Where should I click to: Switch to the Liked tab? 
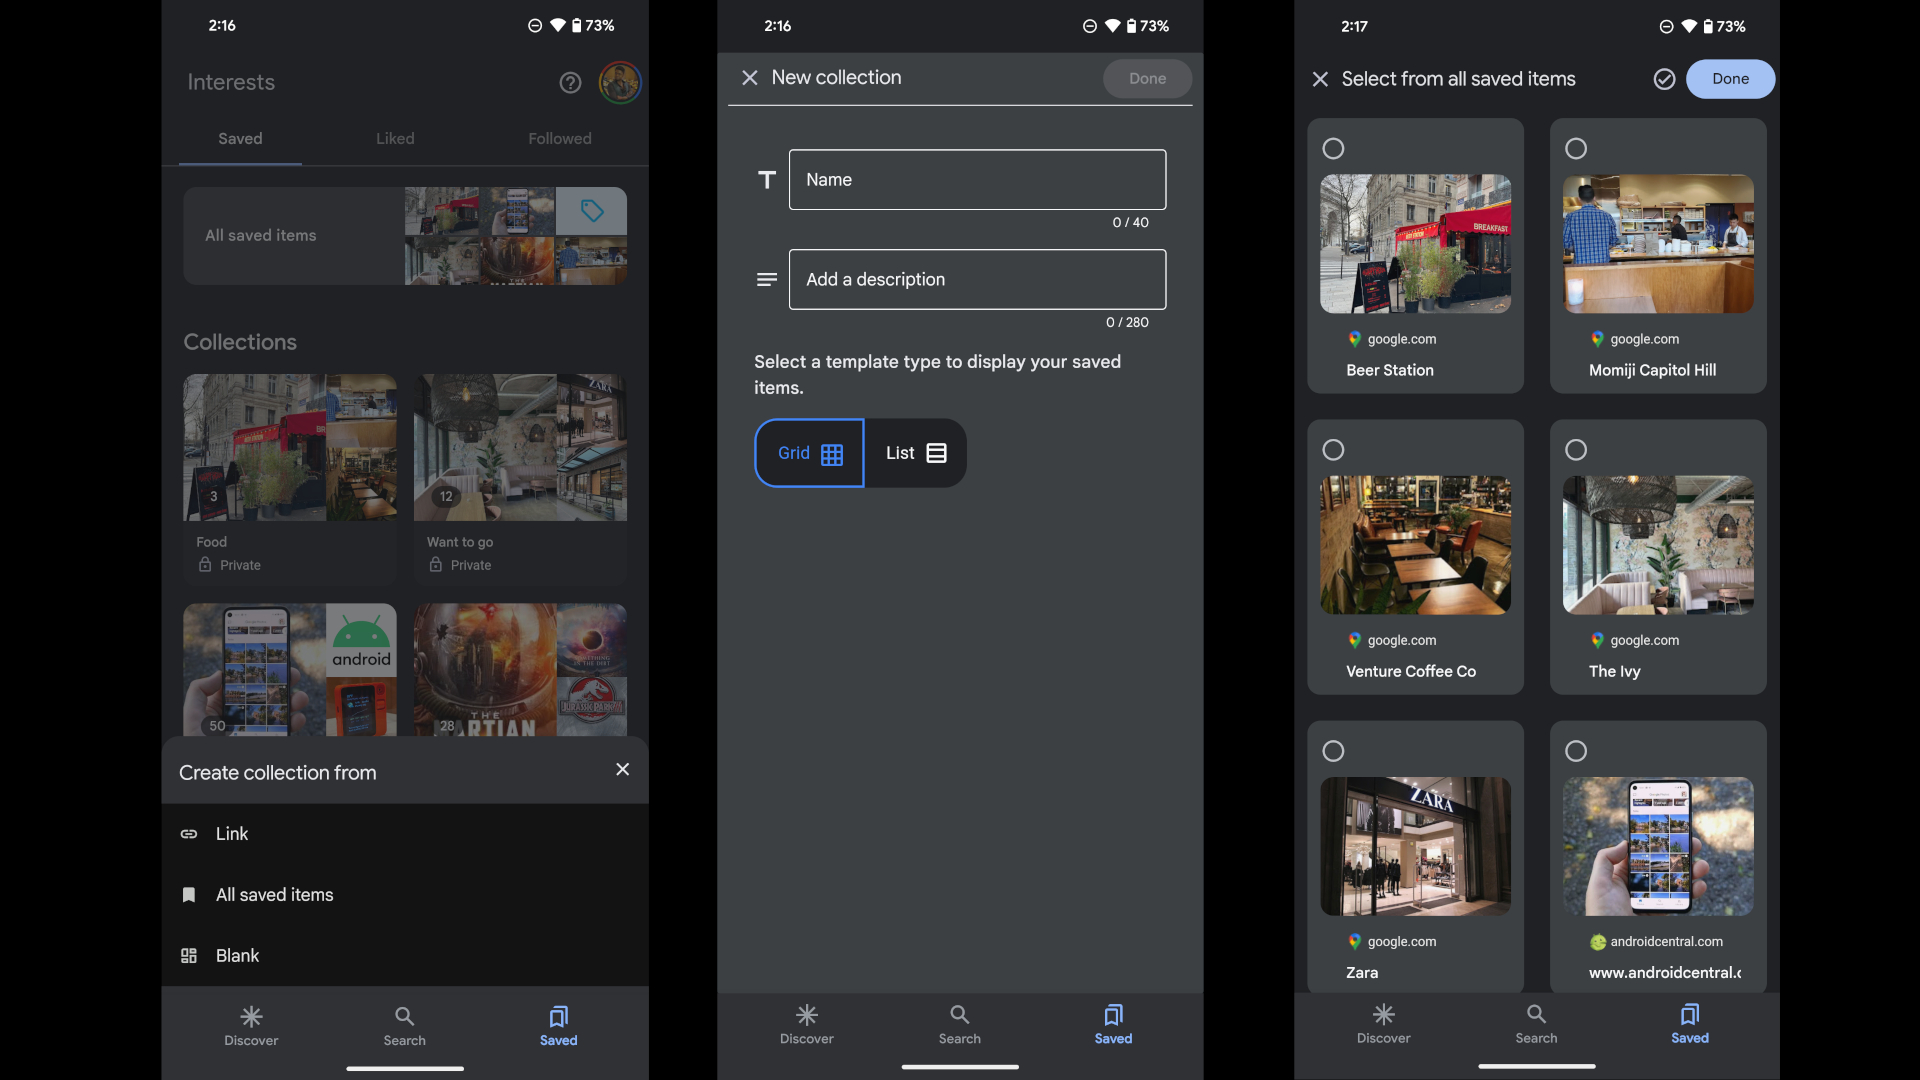point(396,138)
